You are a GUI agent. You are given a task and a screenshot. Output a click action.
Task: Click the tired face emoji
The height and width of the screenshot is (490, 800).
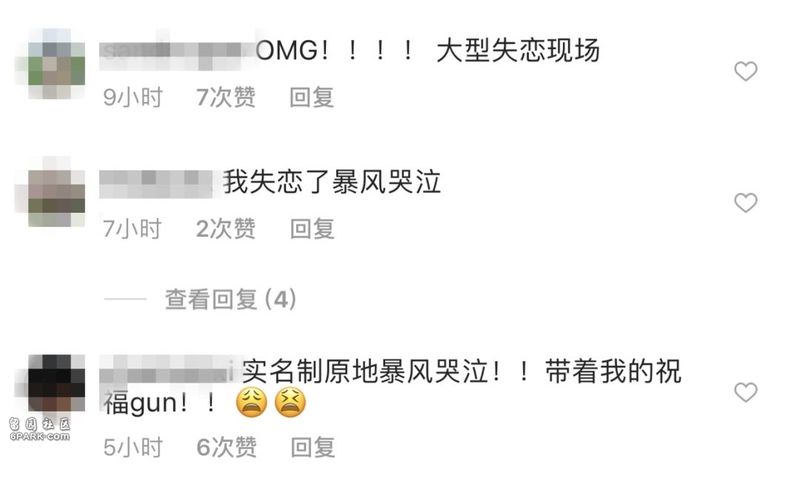[x=290, y=403]
